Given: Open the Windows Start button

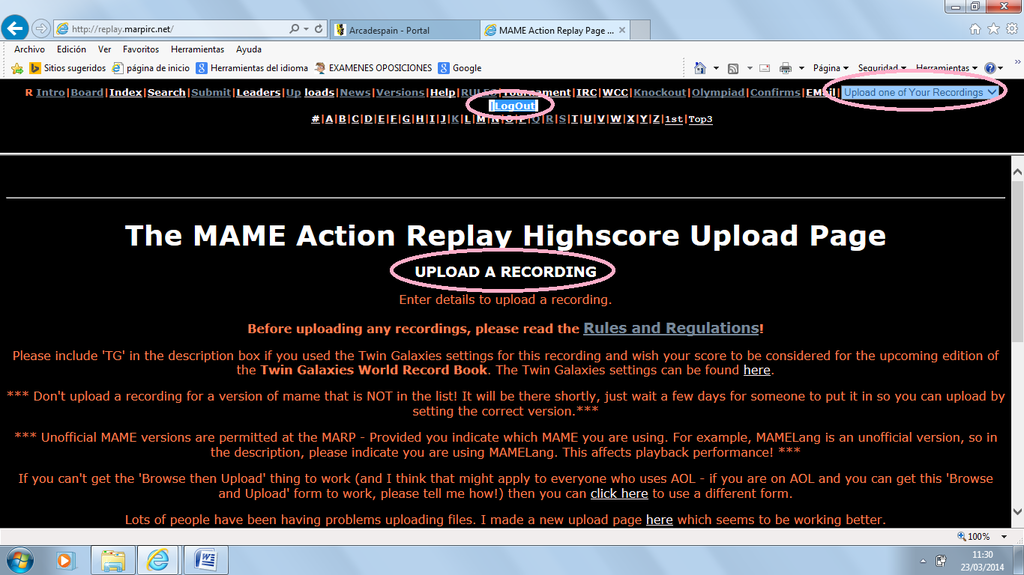Looking at the screenshot, I should coord(20,561).
